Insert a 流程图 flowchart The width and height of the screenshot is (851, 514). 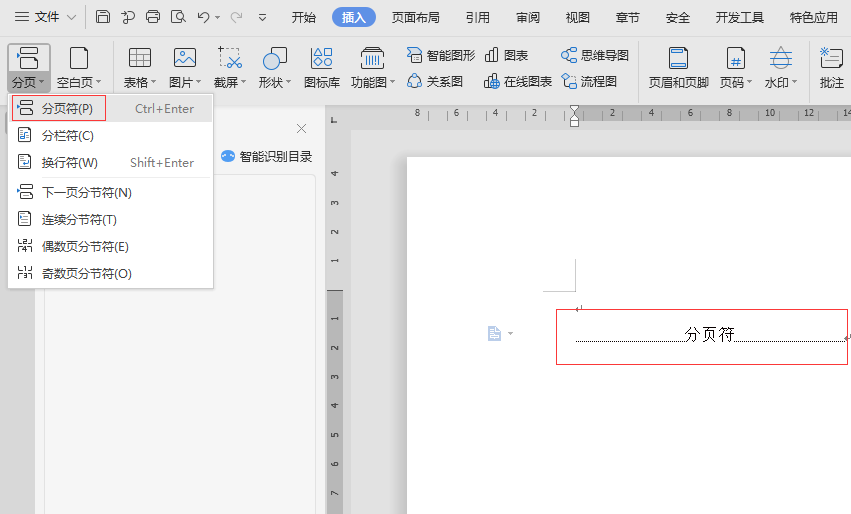point(589,81)
